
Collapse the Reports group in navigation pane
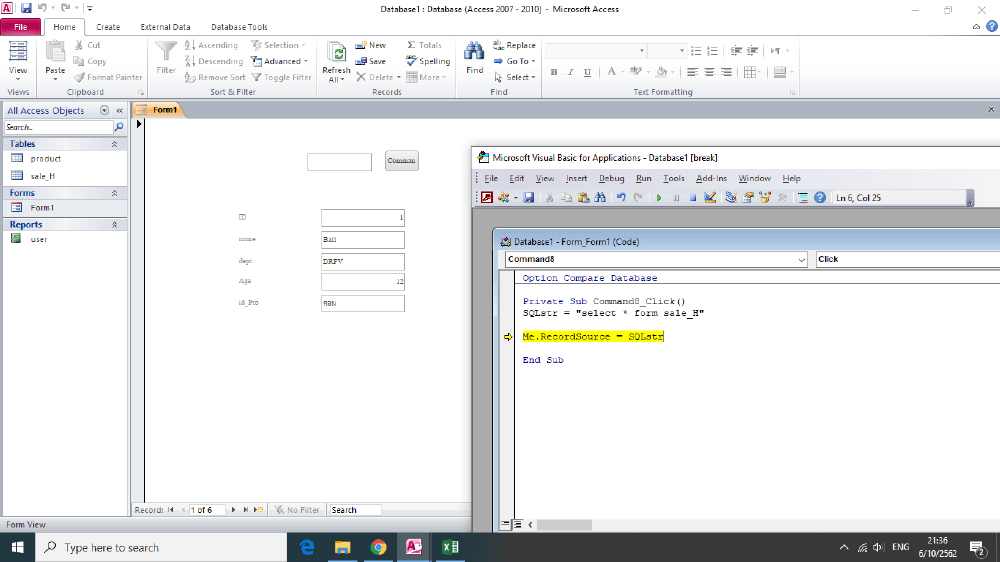coord(114,225)
